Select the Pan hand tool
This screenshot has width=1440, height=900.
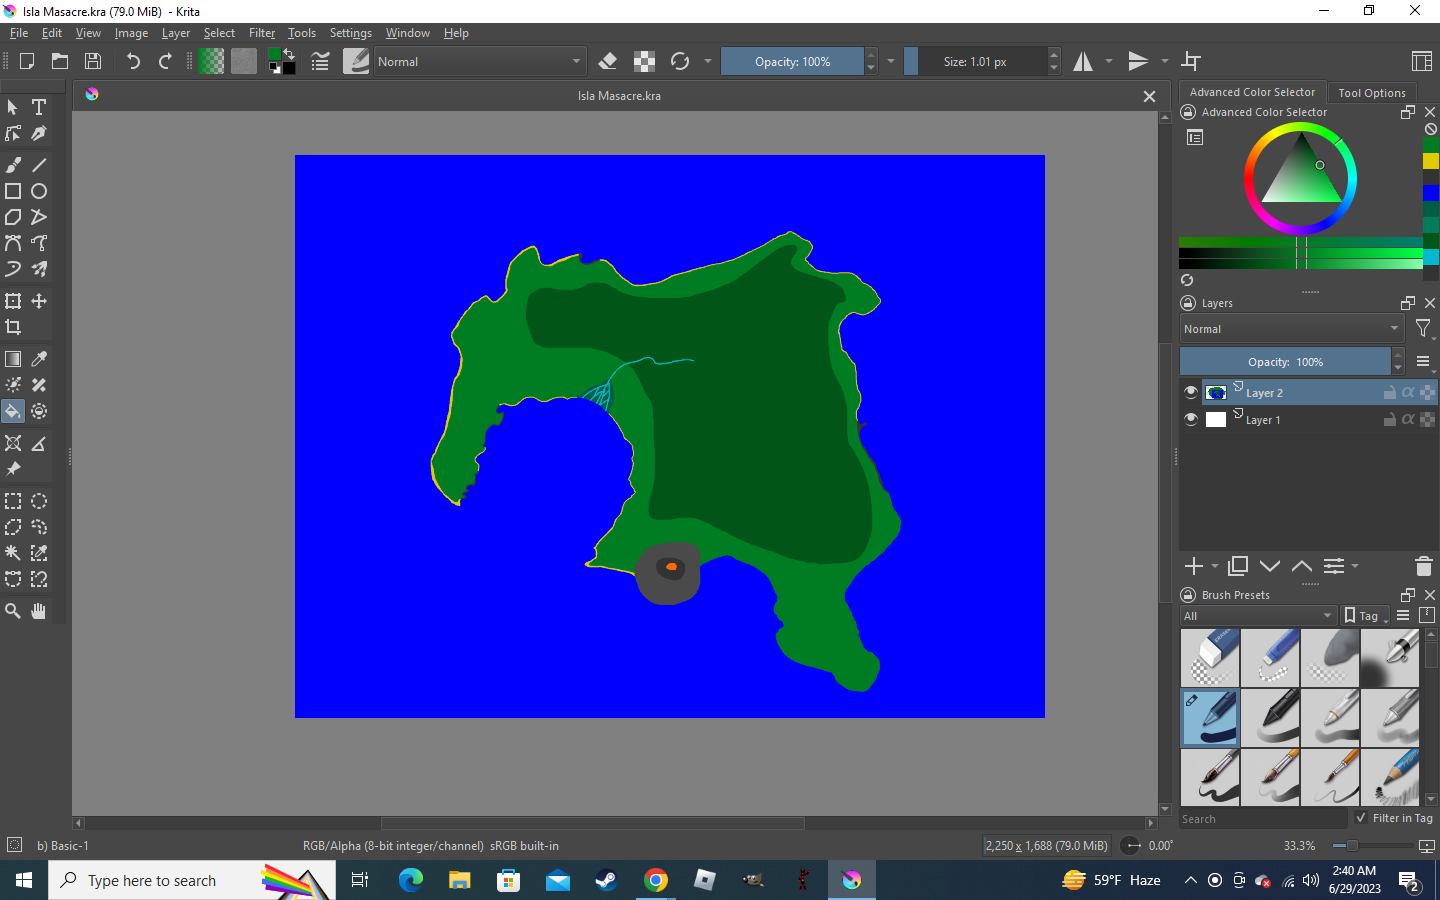tap(39, 611)
